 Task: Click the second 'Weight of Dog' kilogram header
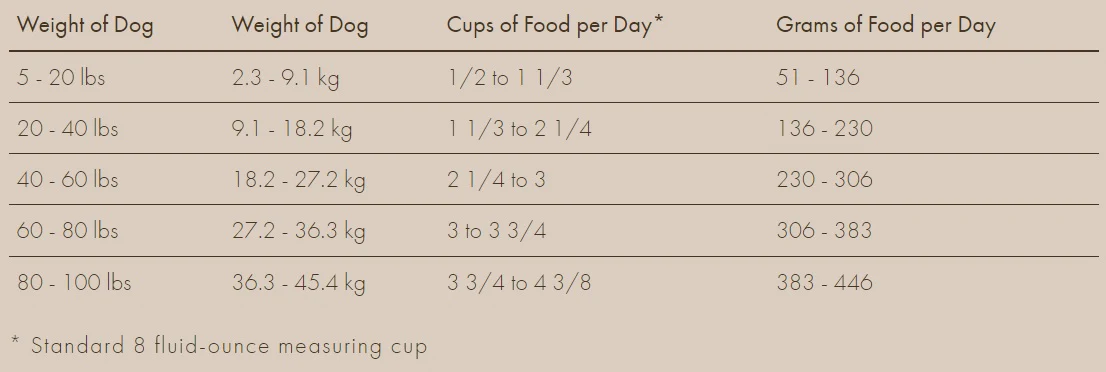[300, 25]
